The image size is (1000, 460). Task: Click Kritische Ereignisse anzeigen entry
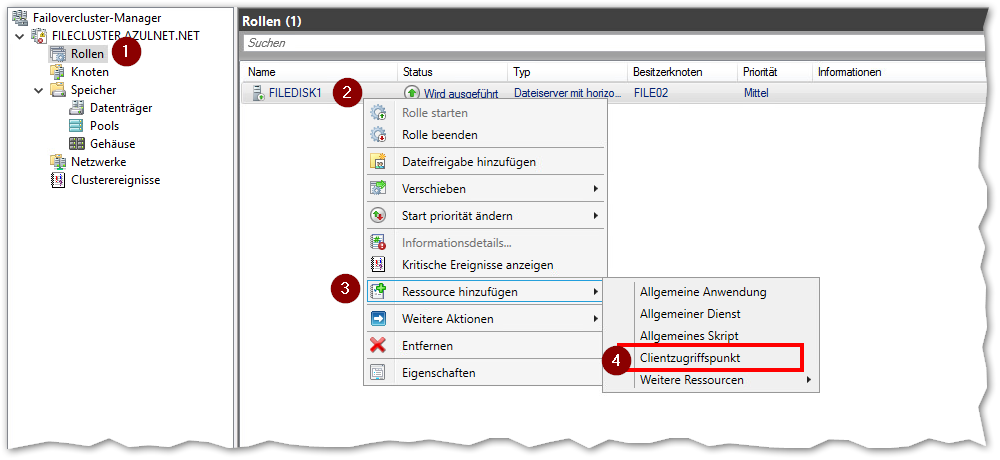click(x=477, y=265)
